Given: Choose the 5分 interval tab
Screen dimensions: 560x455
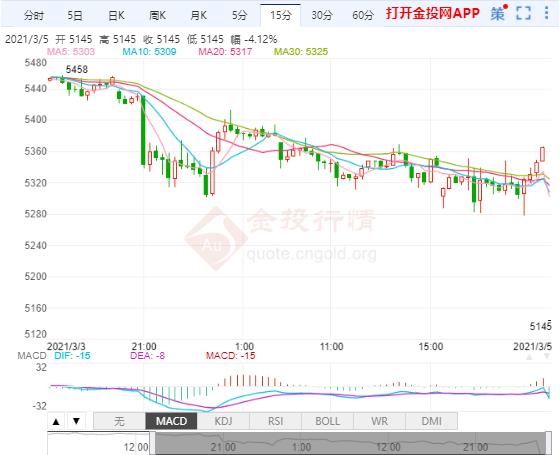Looking at the screenshot, I should [239, 15].
